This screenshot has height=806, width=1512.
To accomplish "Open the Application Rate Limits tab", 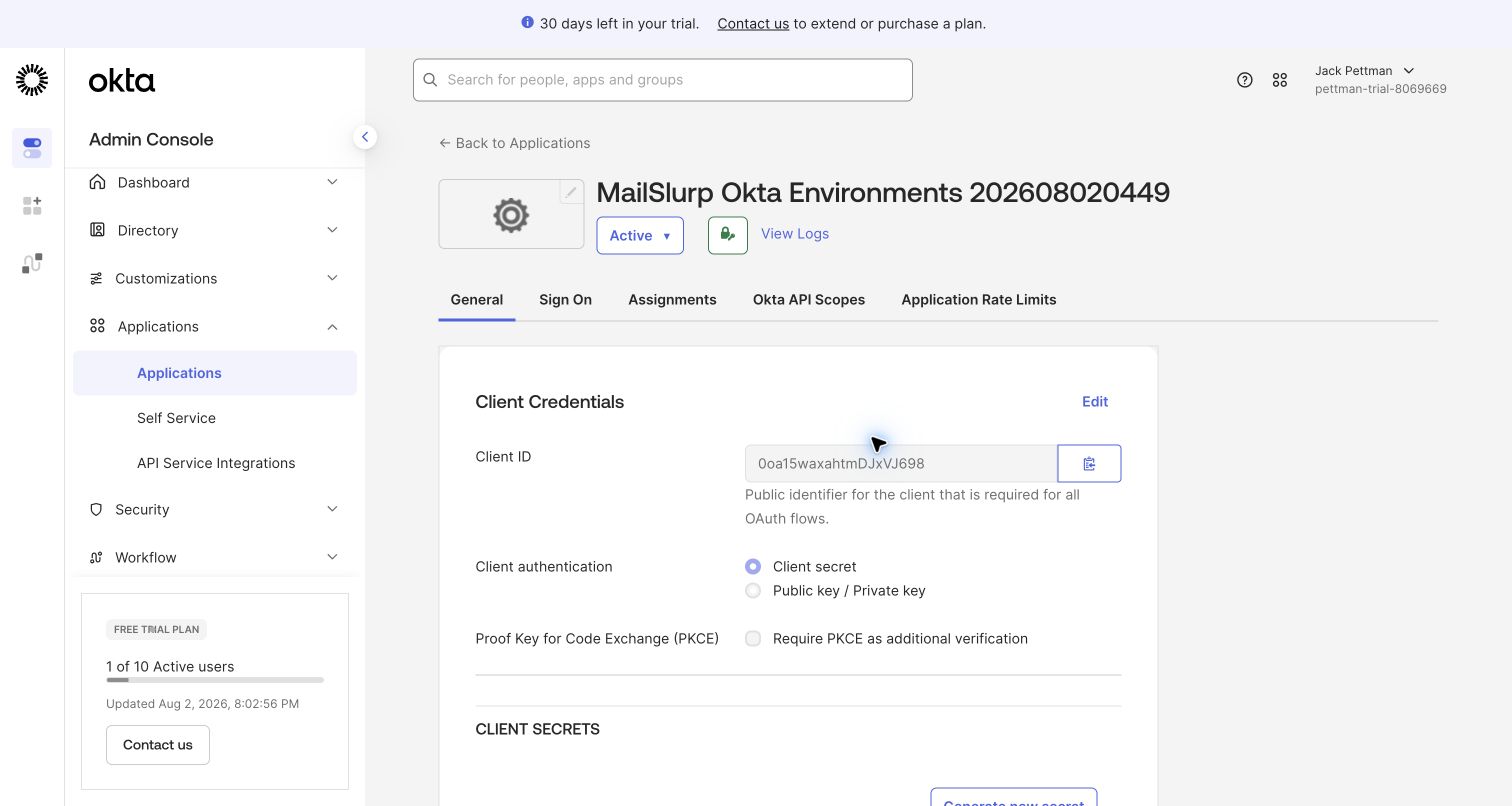I will [979, 299].
